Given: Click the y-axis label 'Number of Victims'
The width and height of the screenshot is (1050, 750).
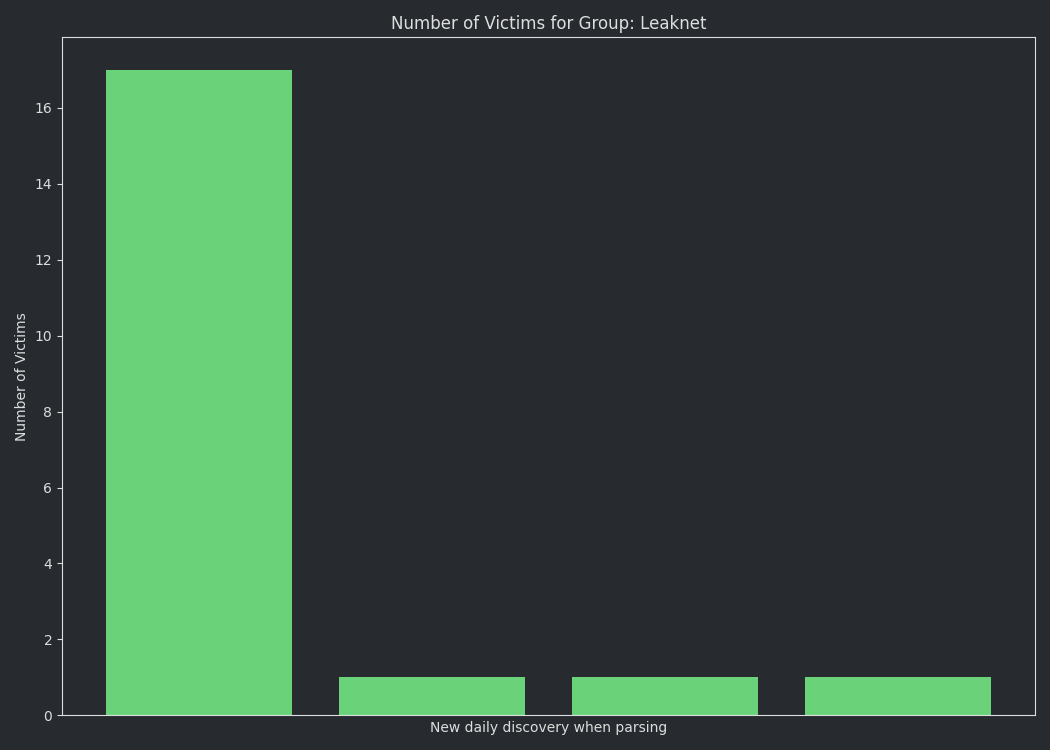Looking at the screenshot, I should pyautogui.click(x=20, y=377).
